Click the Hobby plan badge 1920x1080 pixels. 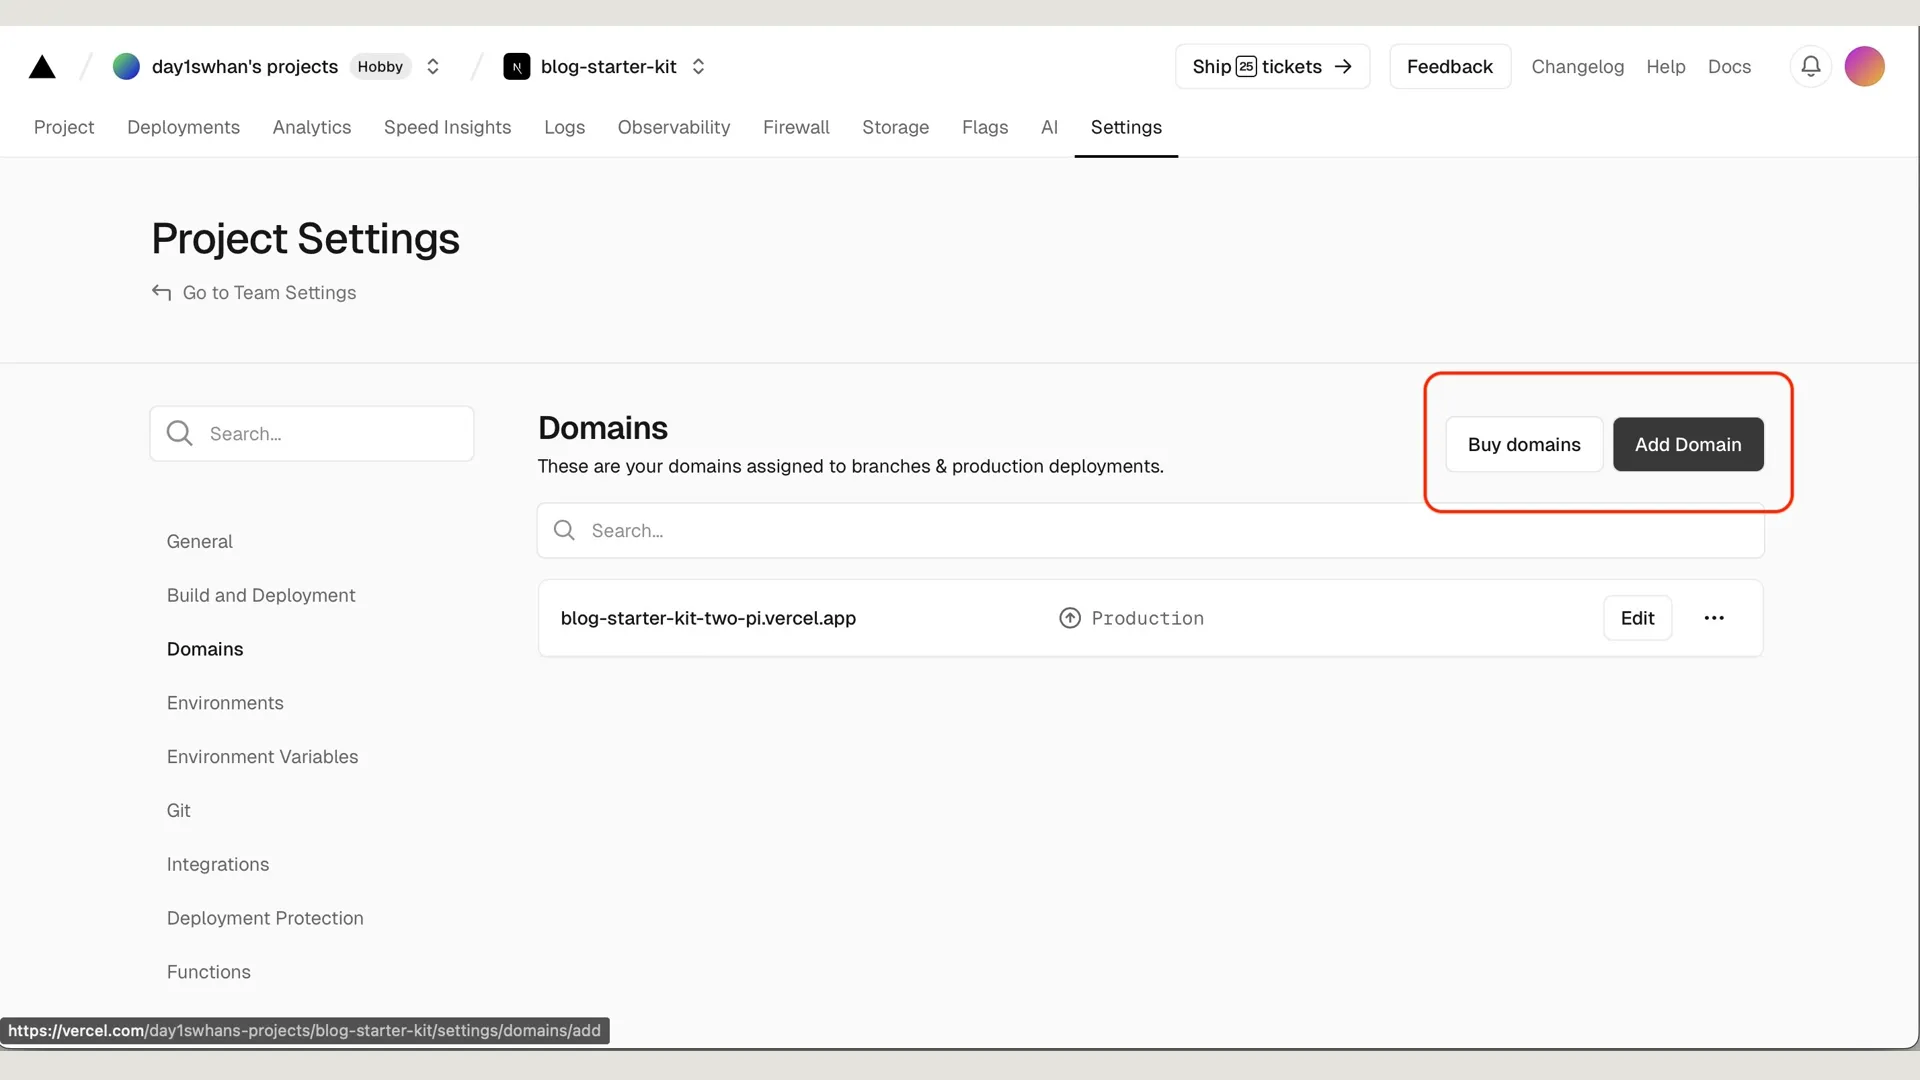coord(380,67)
